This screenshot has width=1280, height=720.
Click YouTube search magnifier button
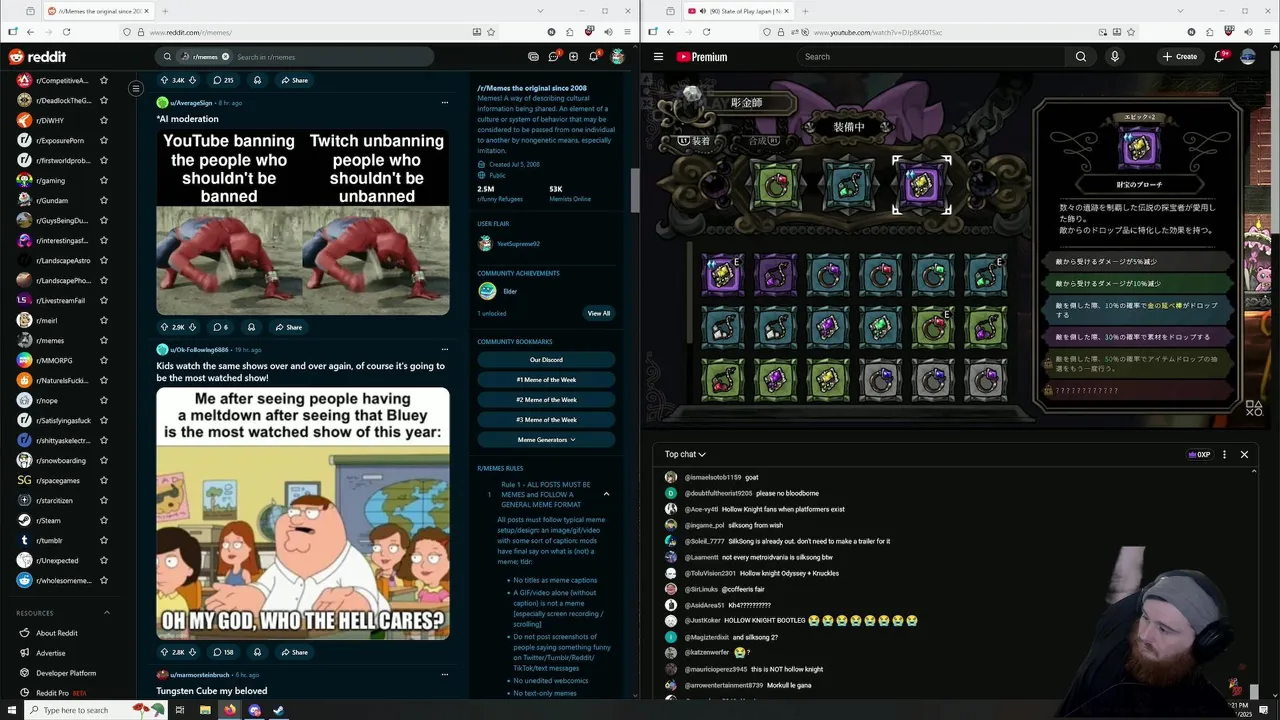(x=1081, y=57)
